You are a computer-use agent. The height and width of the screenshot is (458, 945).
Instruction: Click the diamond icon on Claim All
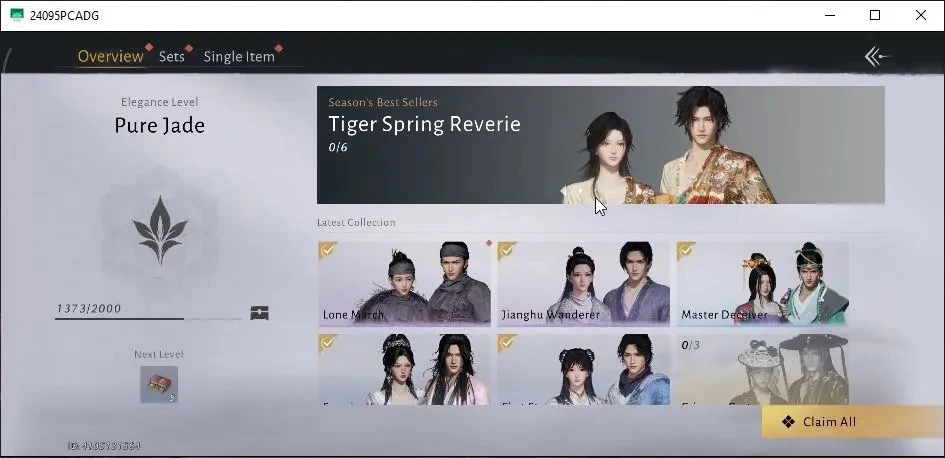pos(788,422)
